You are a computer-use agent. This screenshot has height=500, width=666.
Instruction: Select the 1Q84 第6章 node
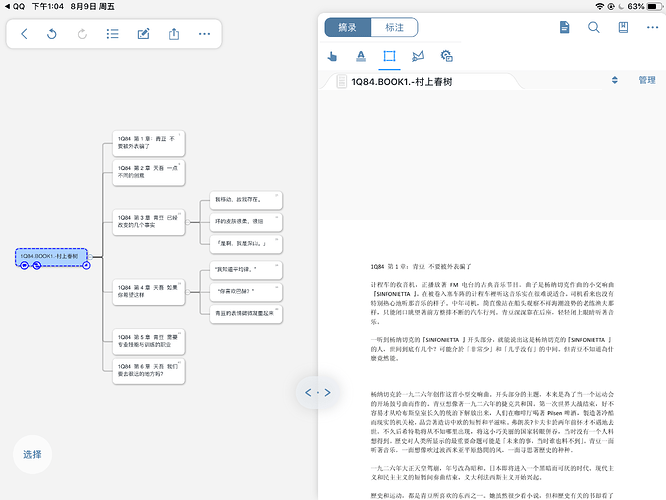pyautogui.click(x=149, y=371)
